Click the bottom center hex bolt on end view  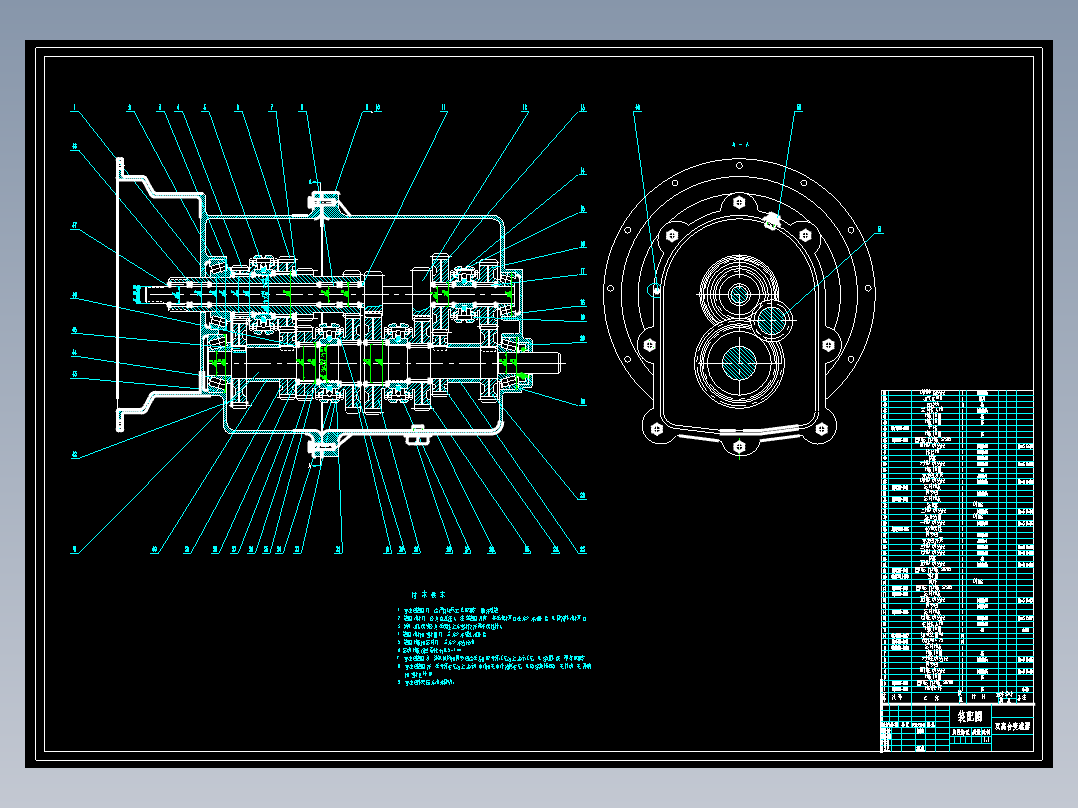click(x=739, y=446)
